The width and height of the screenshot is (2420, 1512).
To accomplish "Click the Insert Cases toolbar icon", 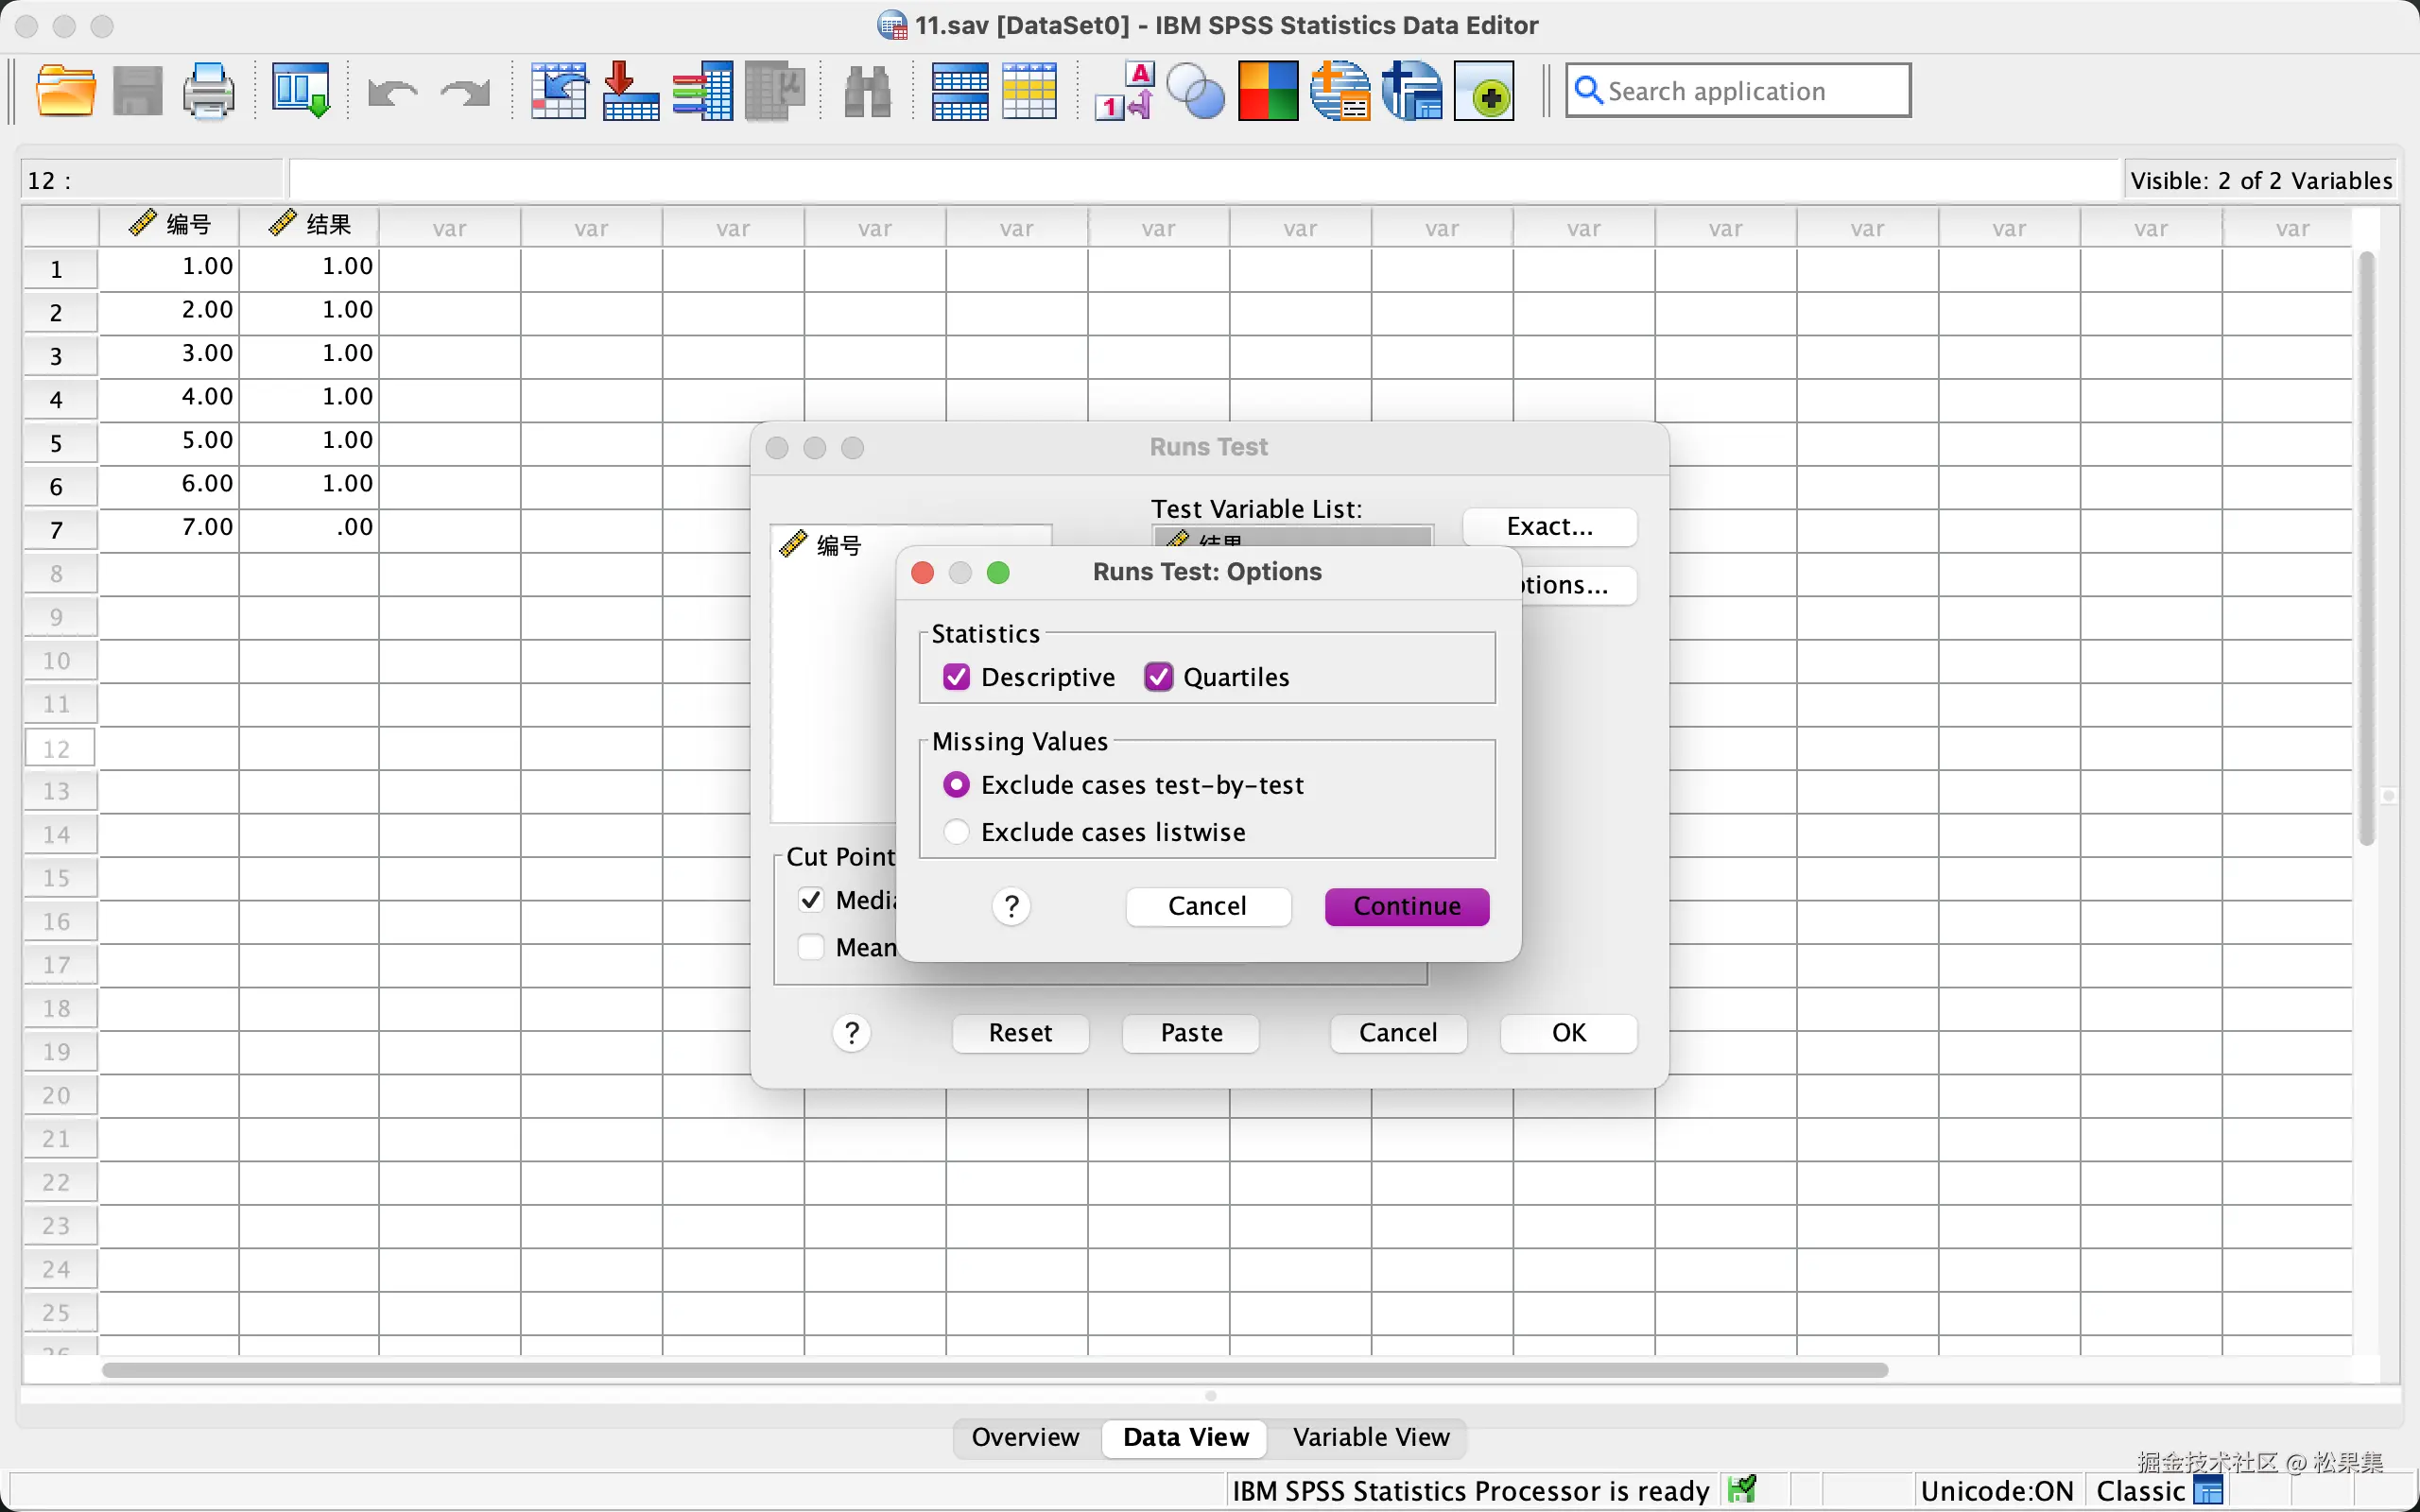I will (x=959, y=91).
